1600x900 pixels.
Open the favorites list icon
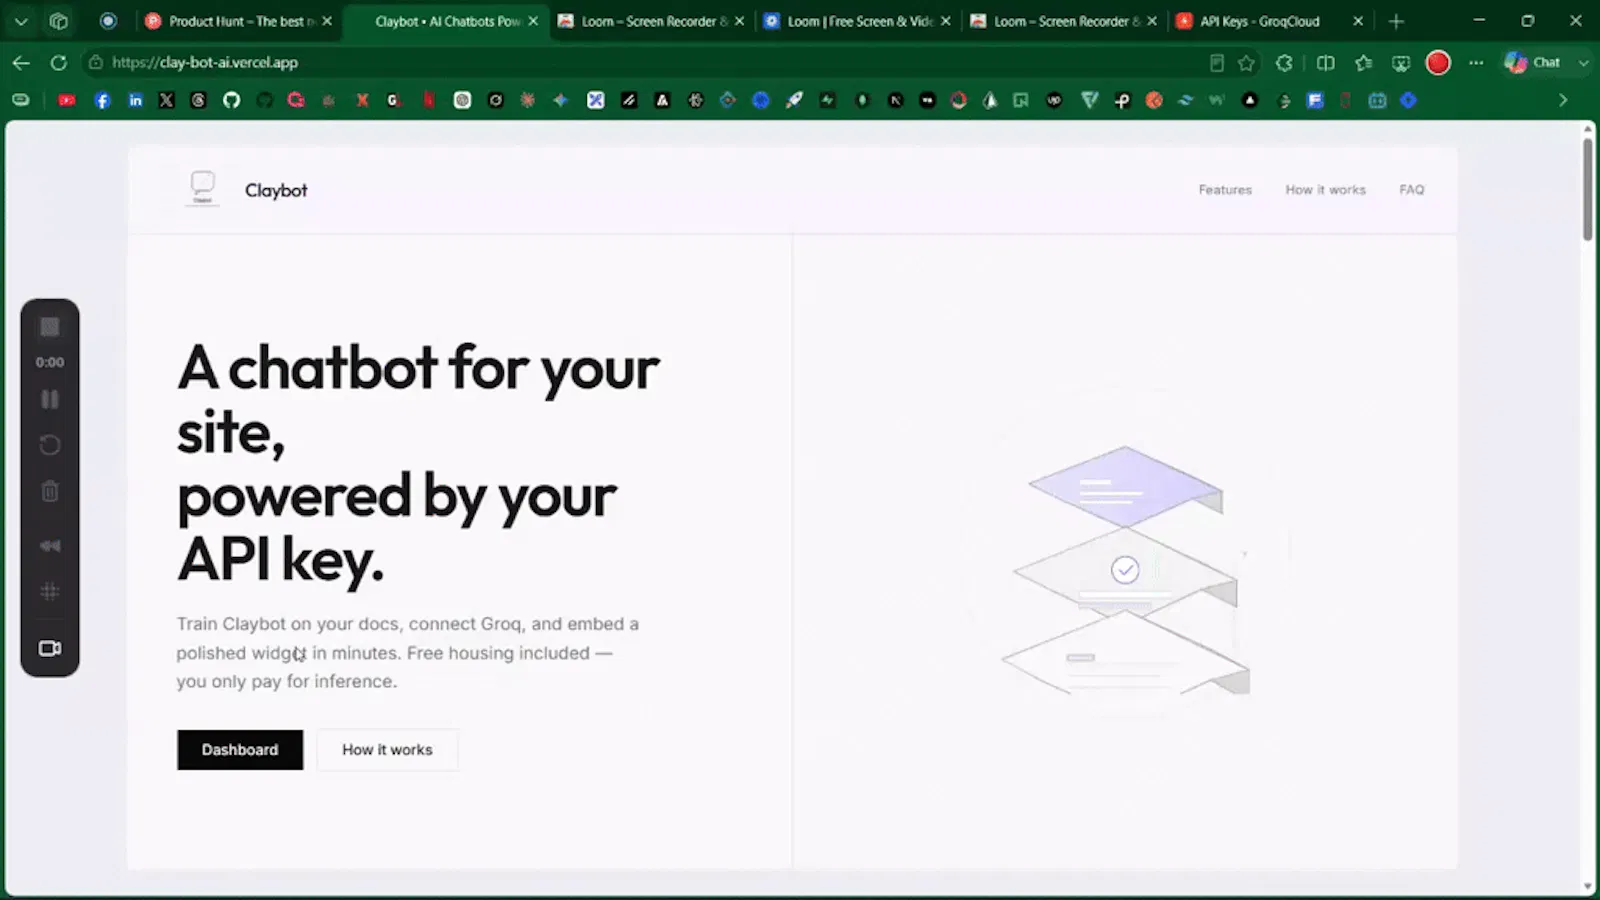click(x=1363, y=63)
